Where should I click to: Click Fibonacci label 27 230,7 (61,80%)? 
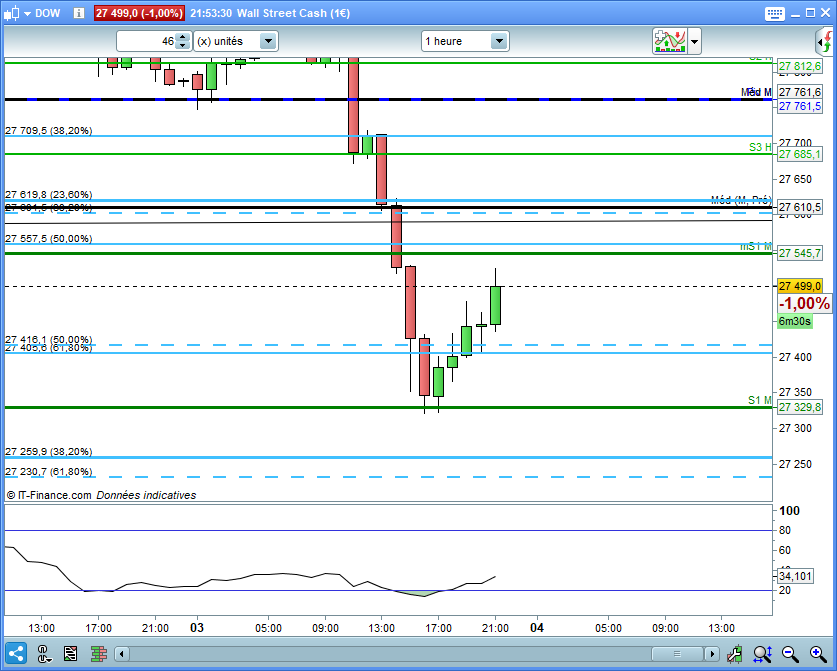pyautogui.click(x=49, y=471)
